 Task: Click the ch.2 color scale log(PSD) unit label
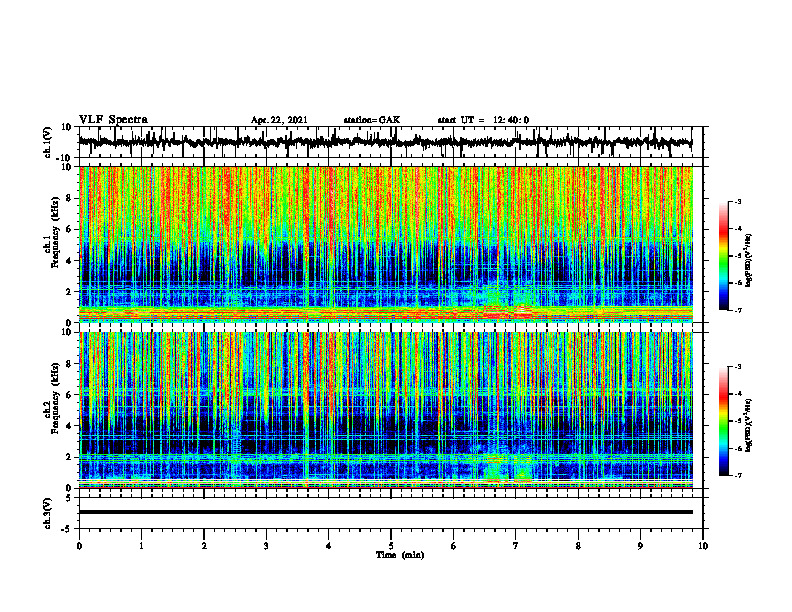pos(750,425)
